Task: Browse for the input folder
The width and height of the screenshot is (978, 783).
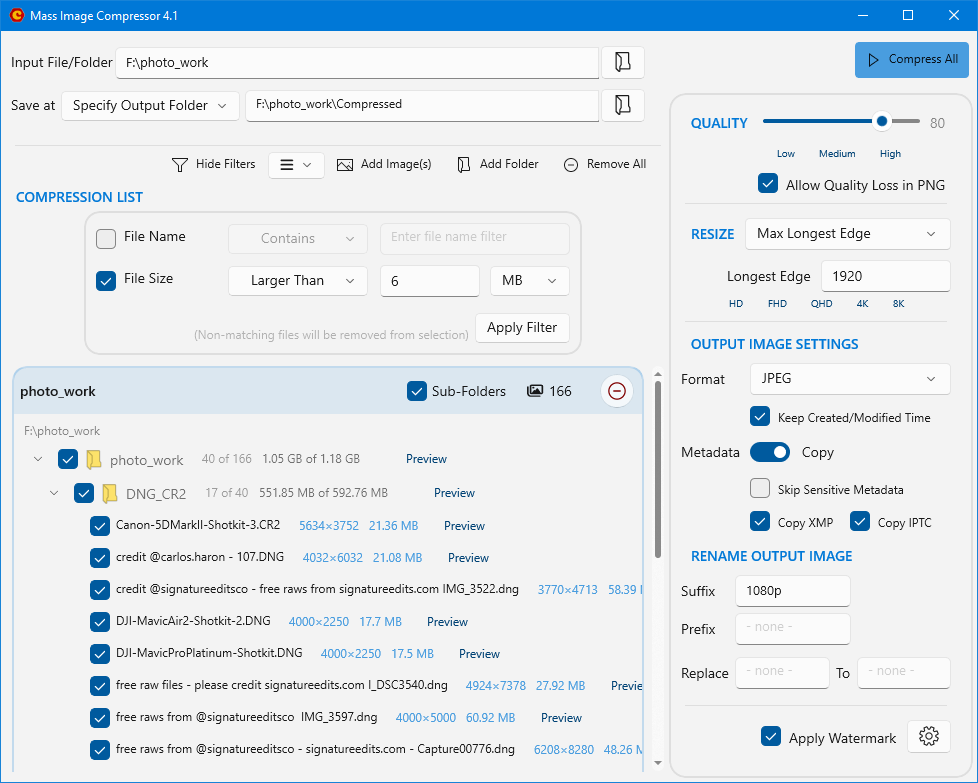Action: (622, 61)
